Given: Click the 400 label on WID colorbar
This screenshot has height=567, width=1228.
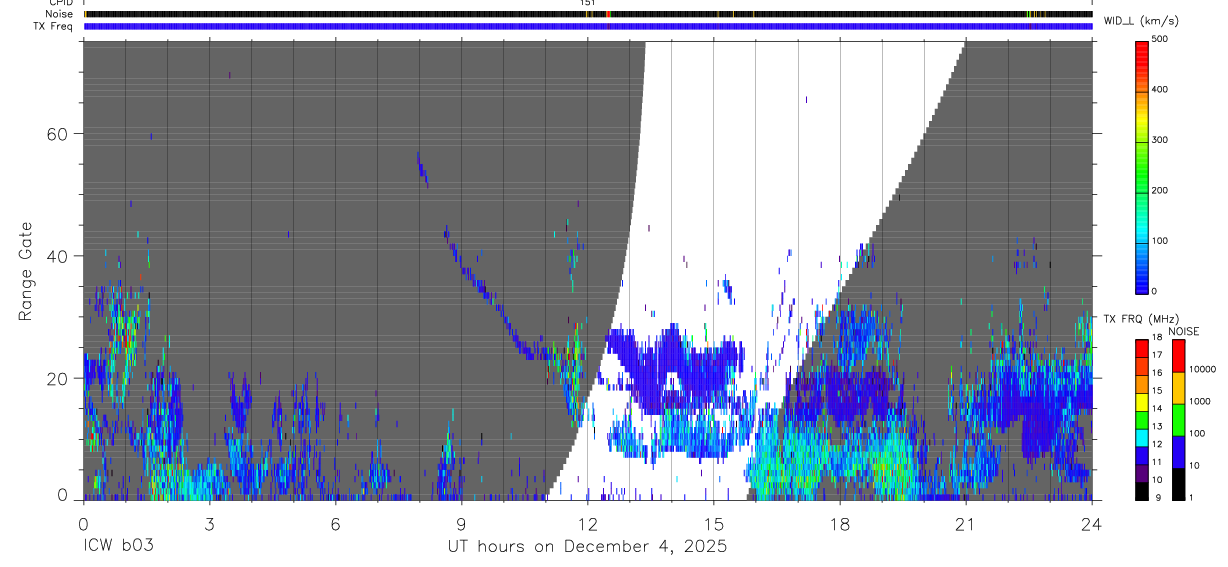Looking at the screenshot, I should coord(1159,89).
